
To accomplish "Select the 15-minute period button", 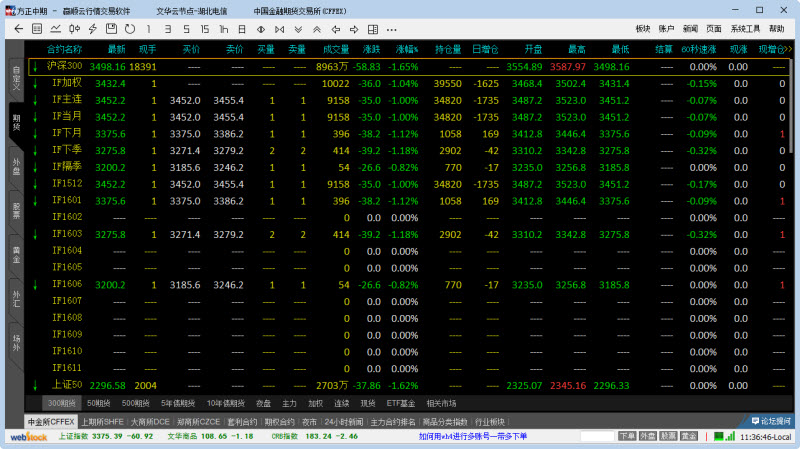I will [x=205, y=29].
